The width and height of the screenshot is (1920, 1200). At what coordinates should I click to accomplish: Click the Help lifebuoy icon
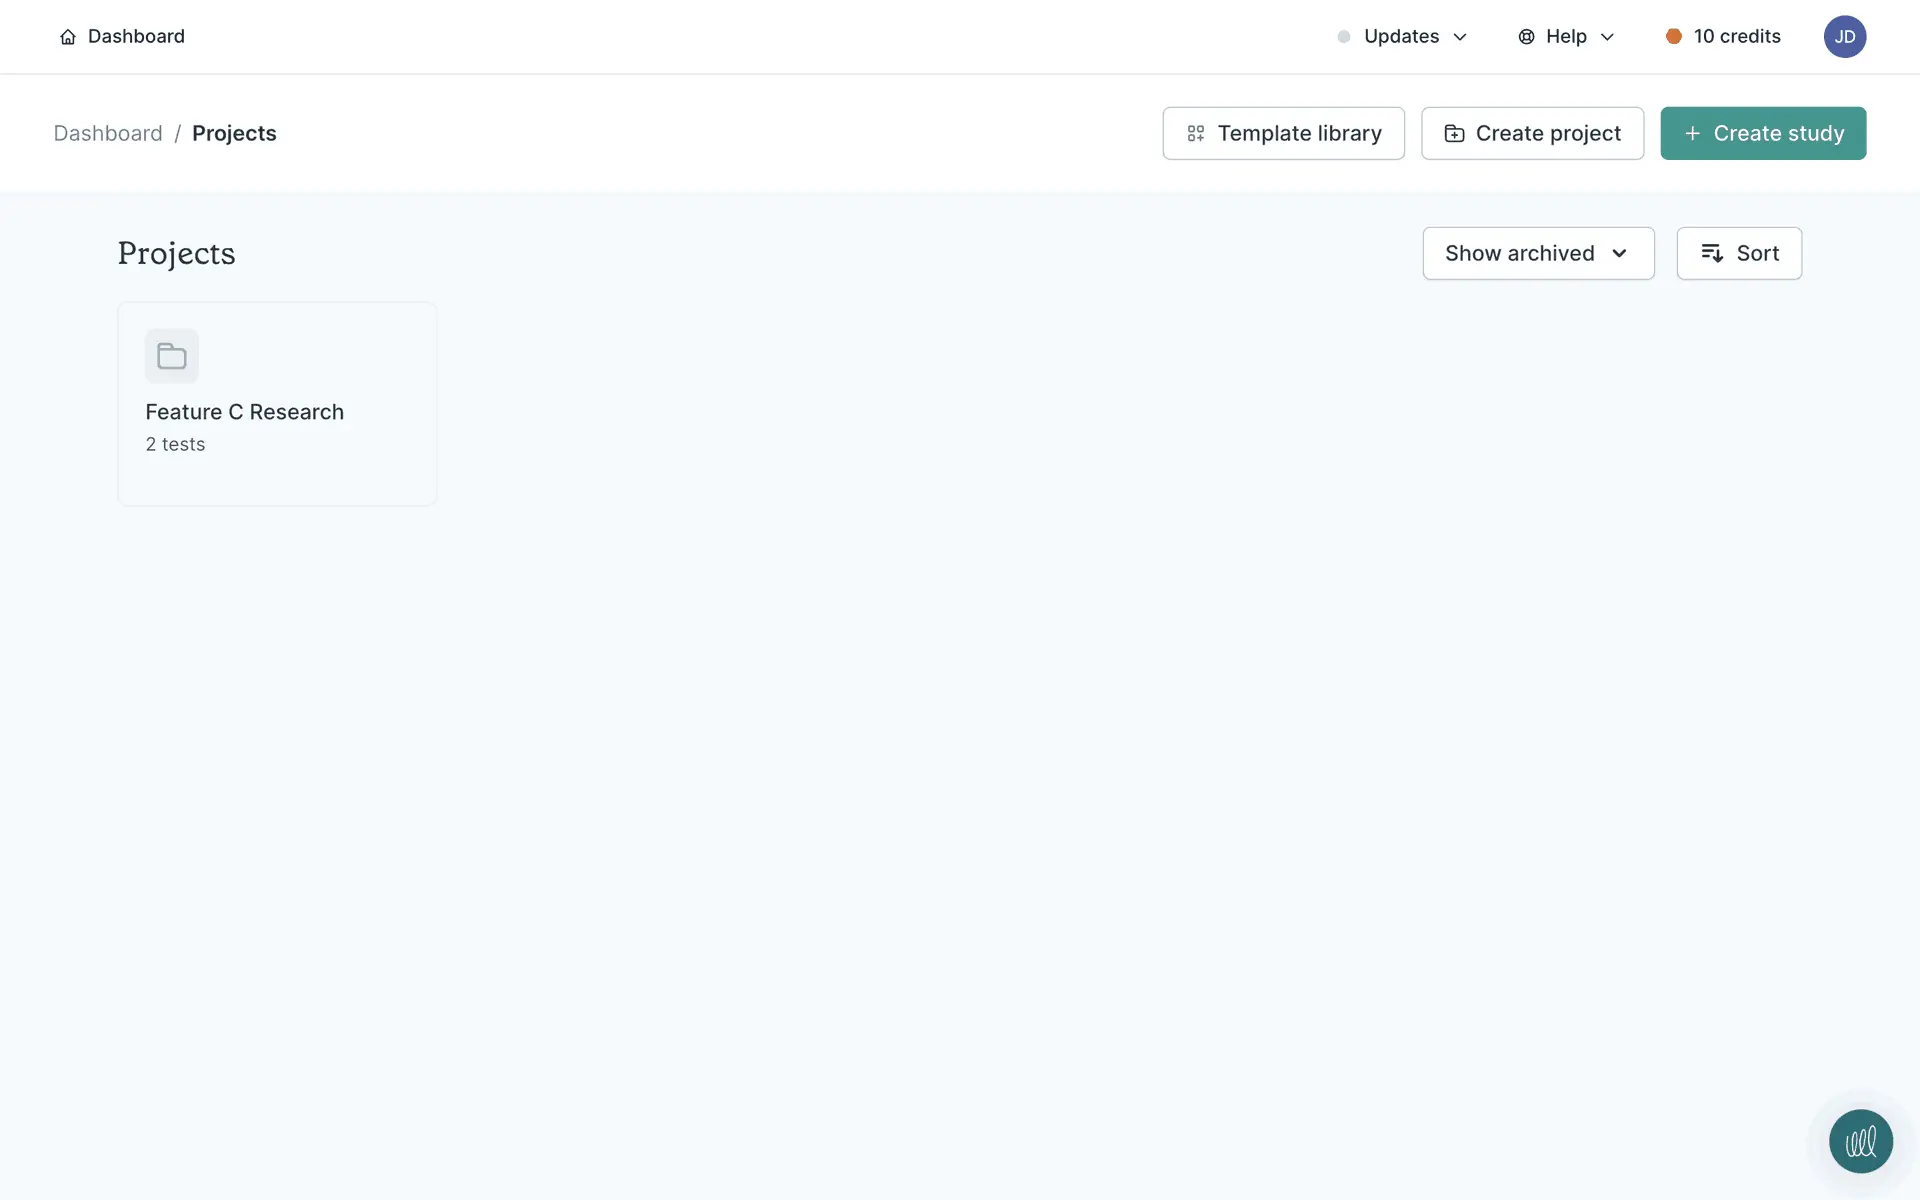tap(1526, 37)
